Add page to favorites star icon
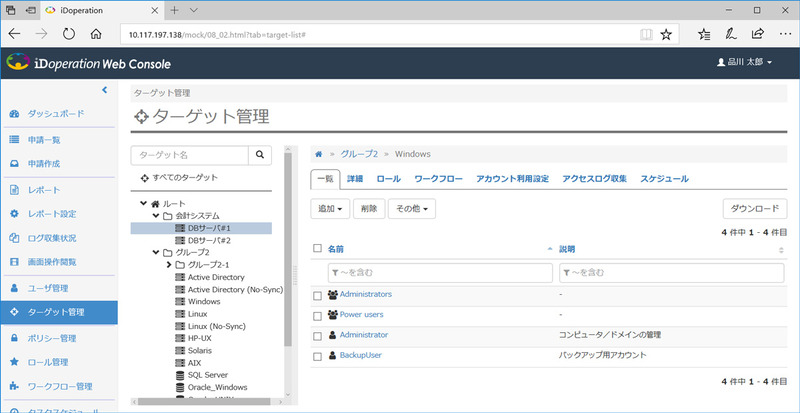The height and width of the screenshot is (413, 800). 666,35
